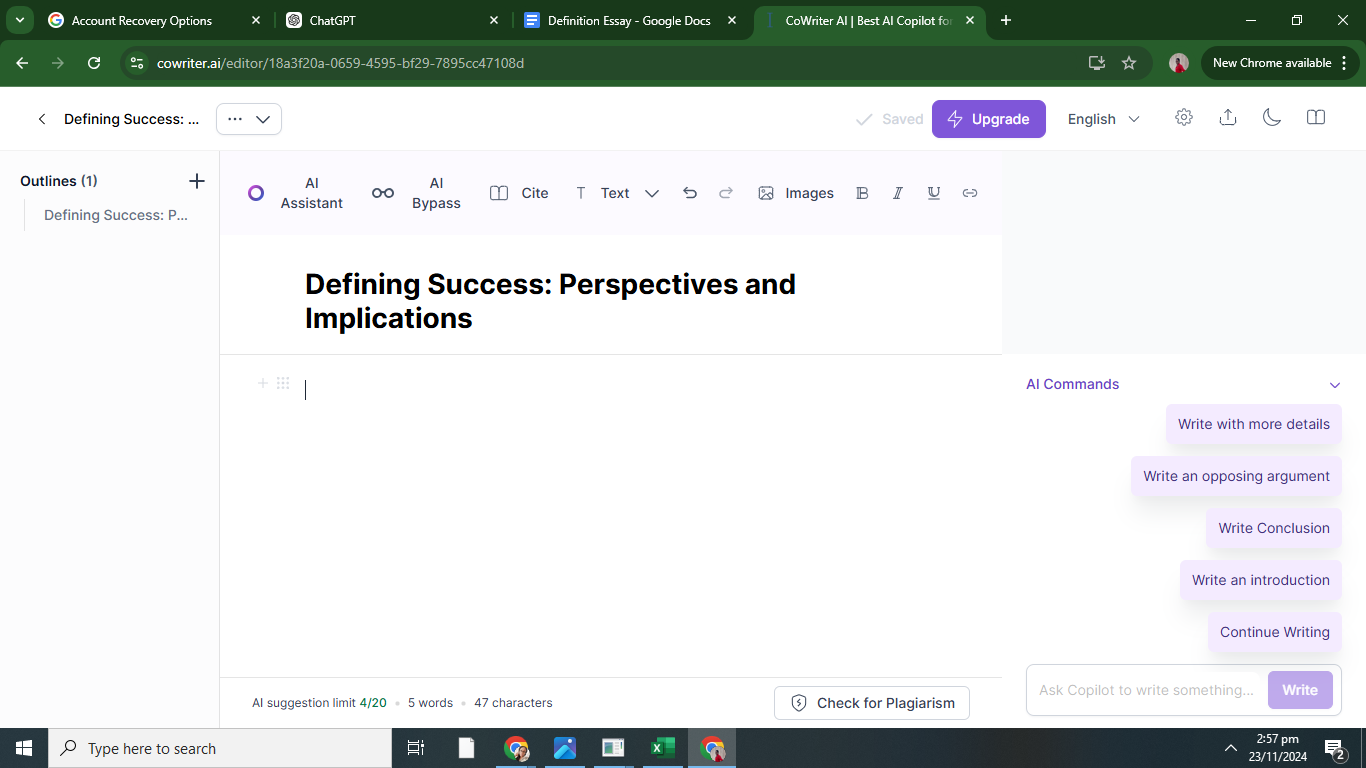Open Task View on the taskbar
This screenshot has height=768, width=1366.
point(416,748)
